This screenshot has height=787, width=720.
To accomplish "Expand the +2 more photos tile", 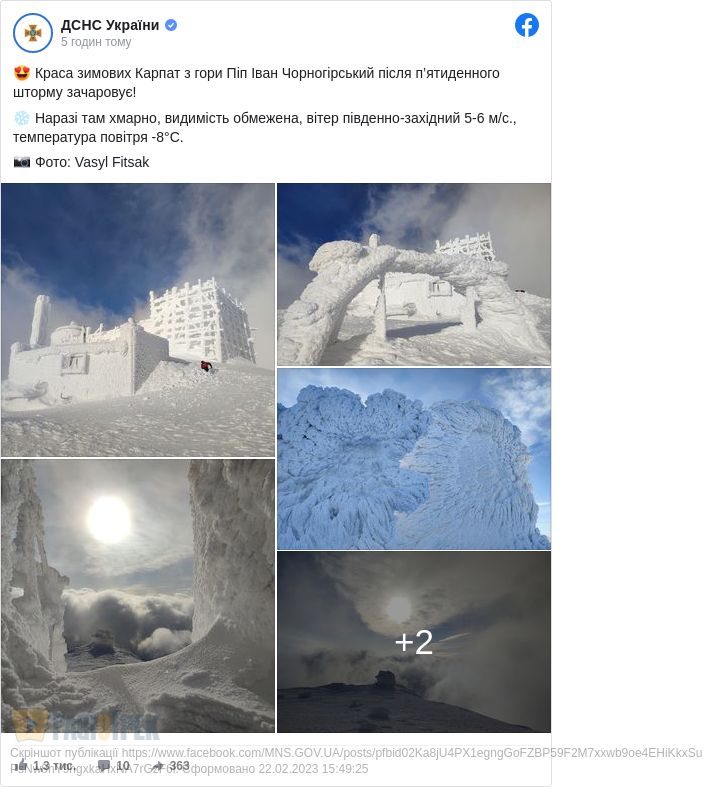I will point(414,642).
